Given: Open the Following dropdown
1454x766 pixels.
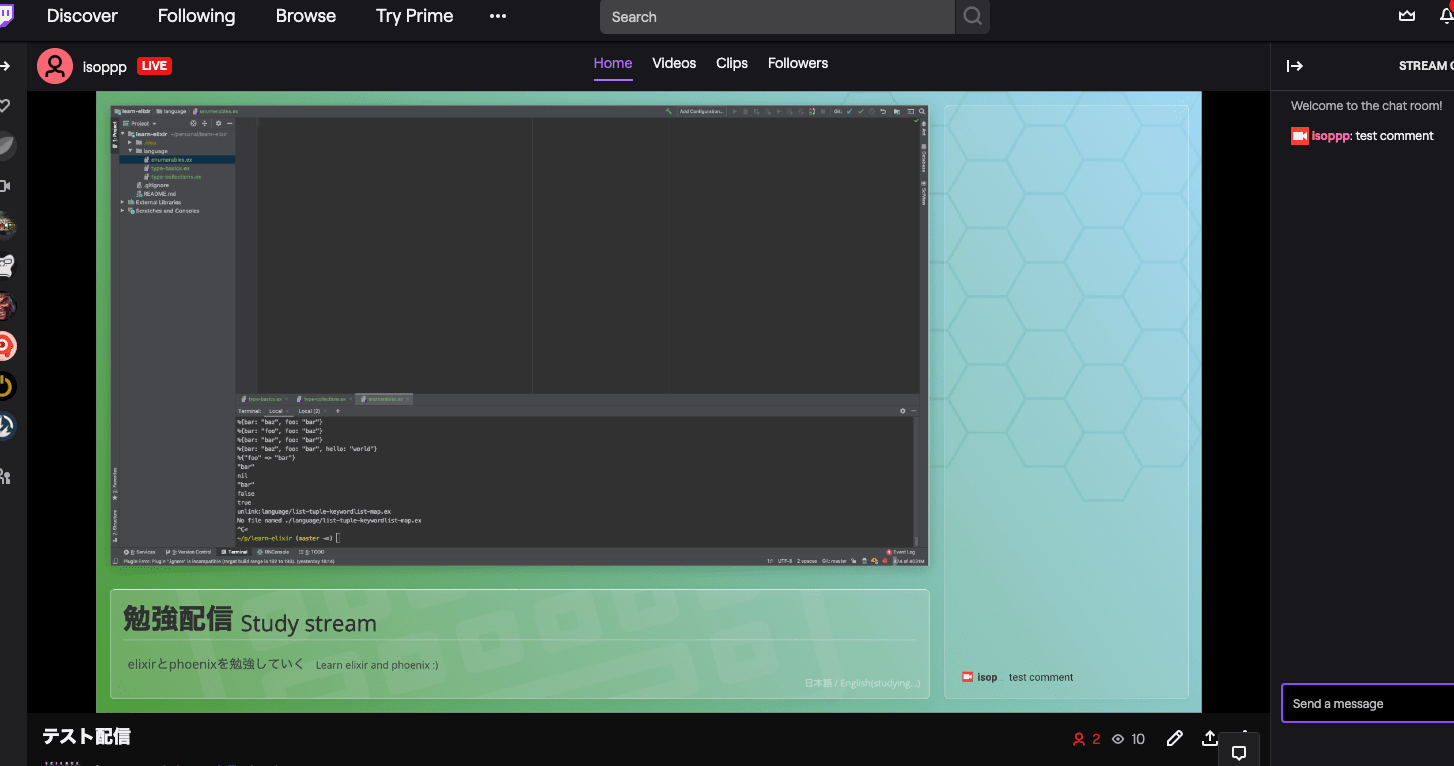Looking at the screenshot, I should 196,15.
